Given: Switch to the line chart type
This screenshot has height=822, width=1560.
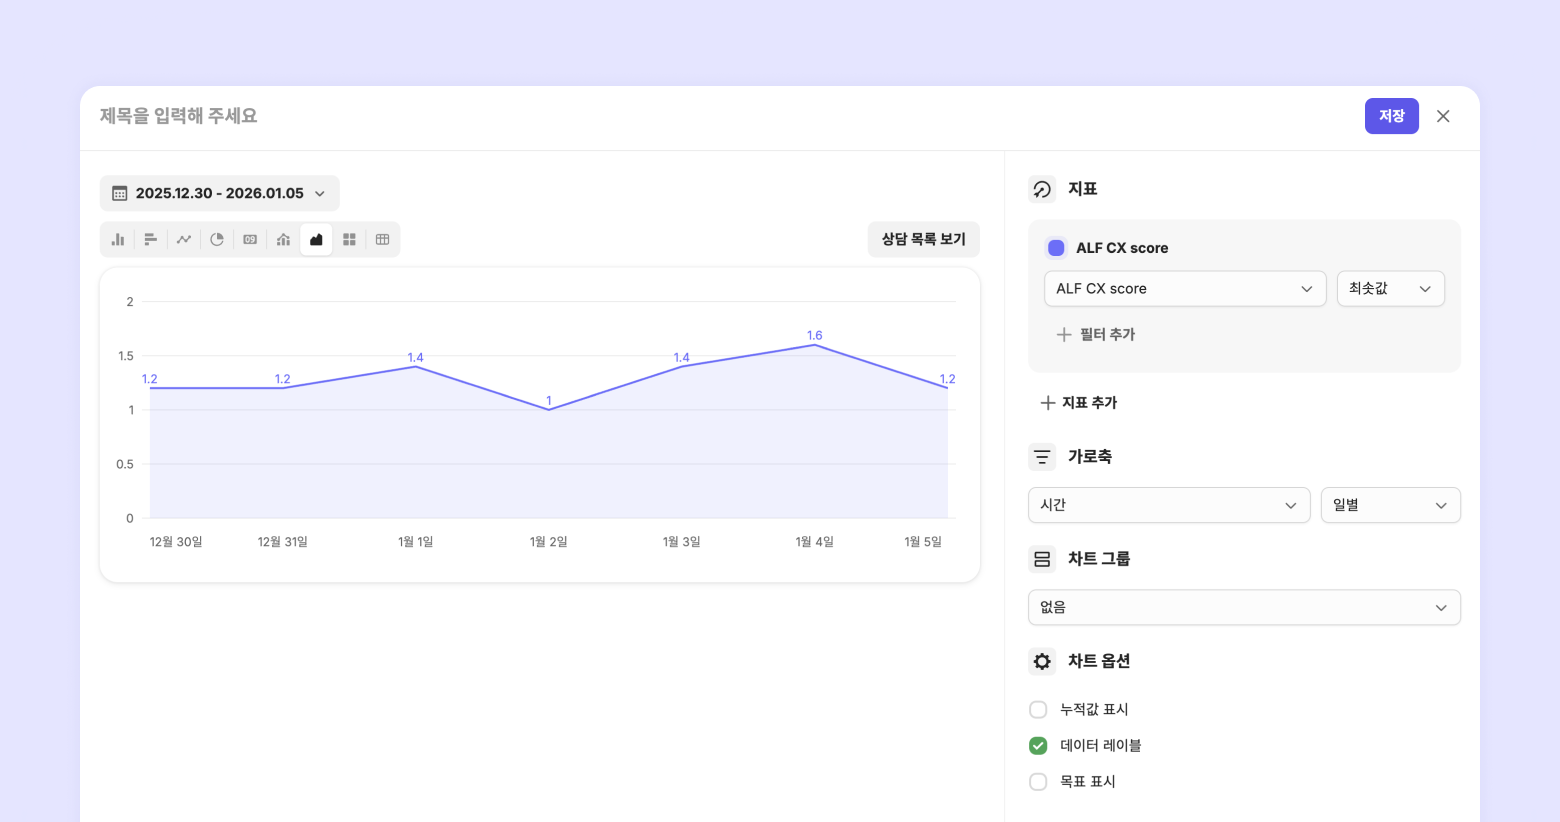Looking at the screenshot, I should click(184, 240).
